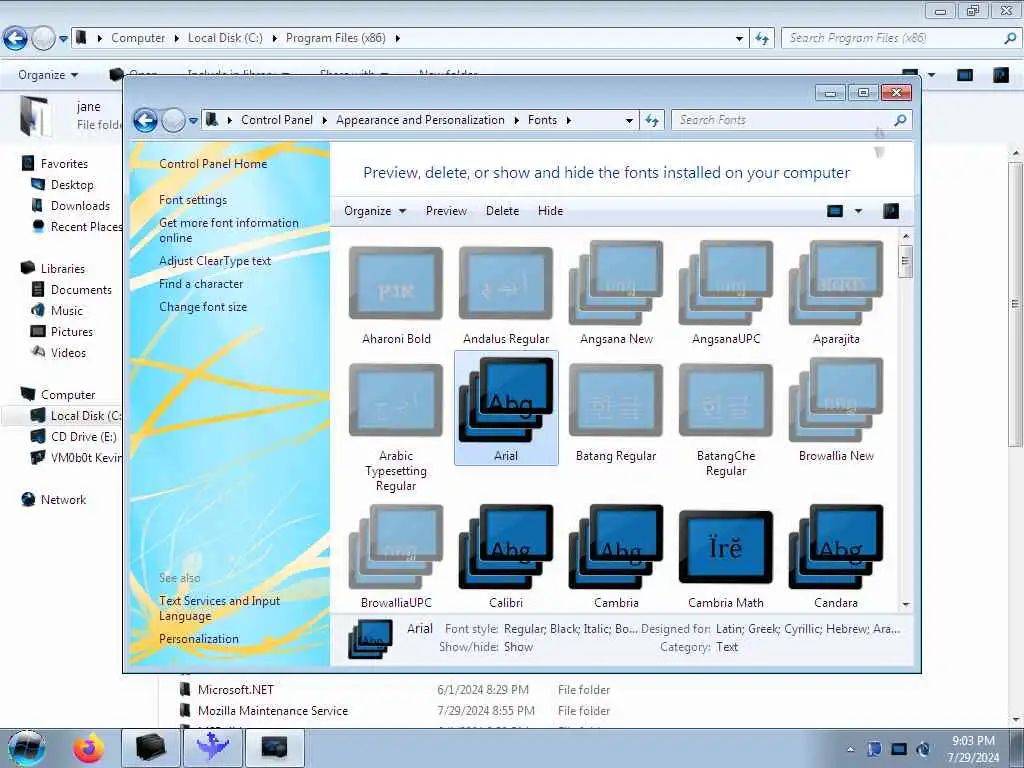The height and width of the screenshot is (768, 1024).
Task: Select the BatangChe Regular font icon
Action: tap(726, 400)
